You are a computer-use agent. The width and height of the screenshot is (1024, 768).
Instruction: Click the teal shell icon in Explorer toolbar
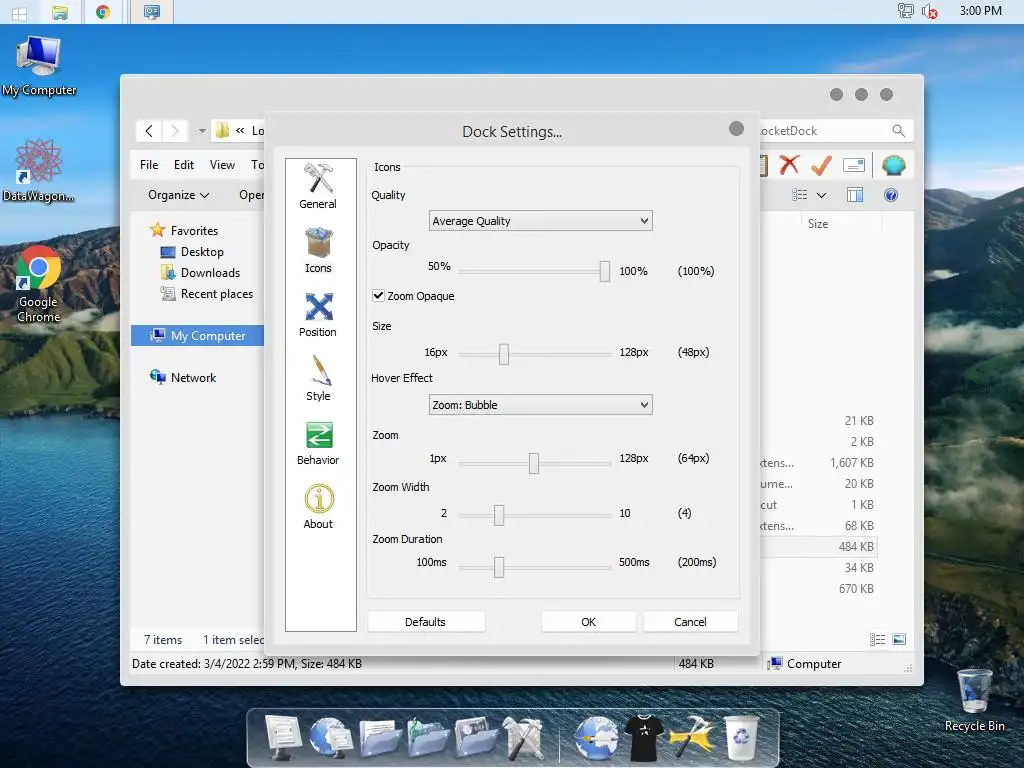coord(893,165)
